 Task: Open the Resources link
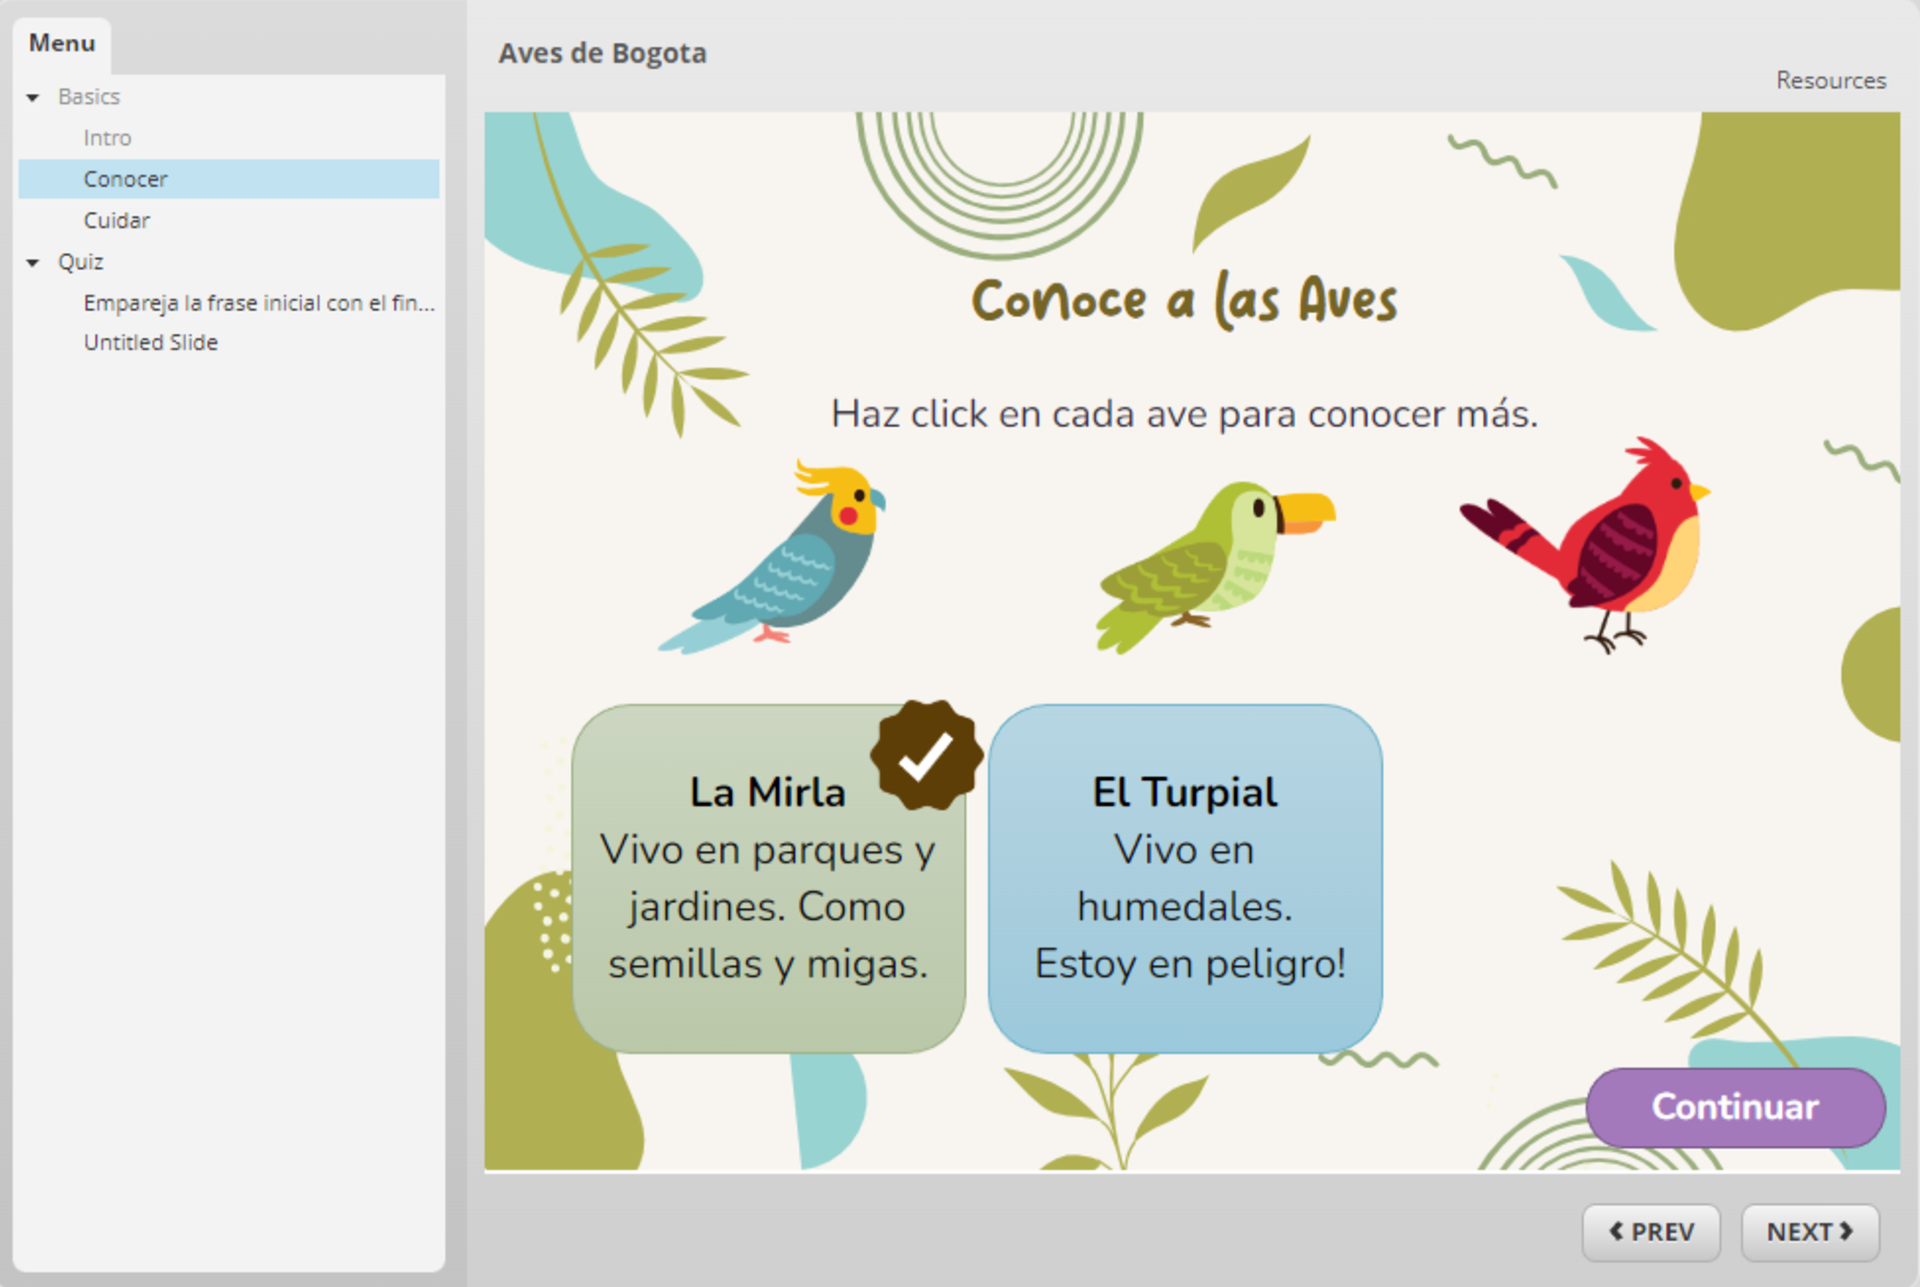click(x=1830, y=80)
